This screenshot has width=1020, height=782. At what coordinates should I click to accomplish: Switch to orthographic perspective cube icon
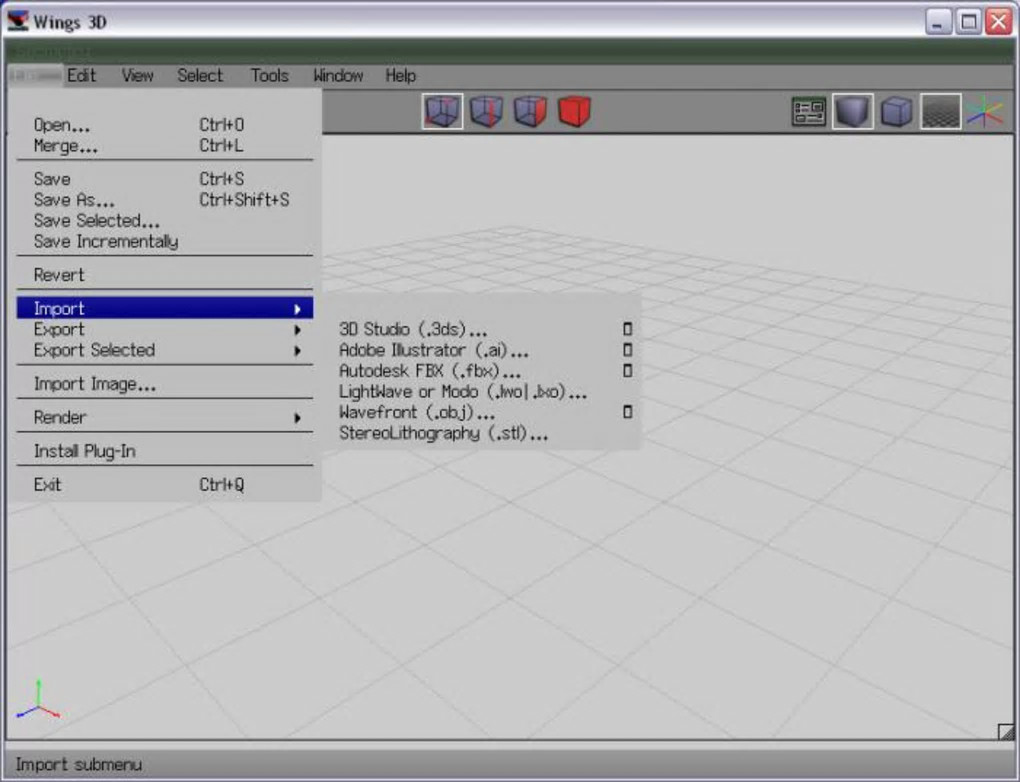[x=896, y=111]
